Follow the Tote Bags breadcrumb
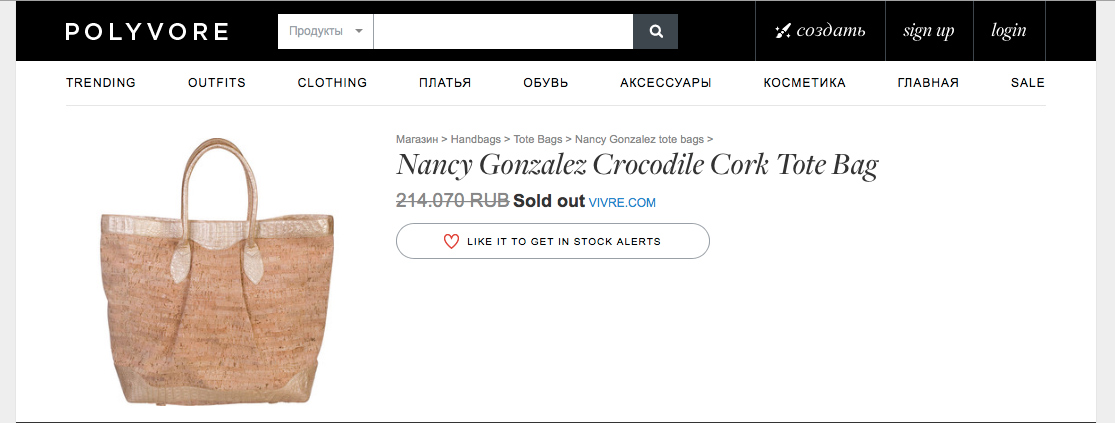The image size is (1115, 423). pyautogui.click(x=539, y=139)
